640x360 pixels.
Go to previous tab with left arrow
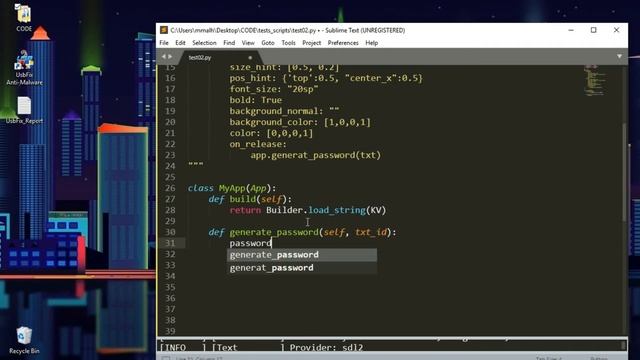pos(164,57)
